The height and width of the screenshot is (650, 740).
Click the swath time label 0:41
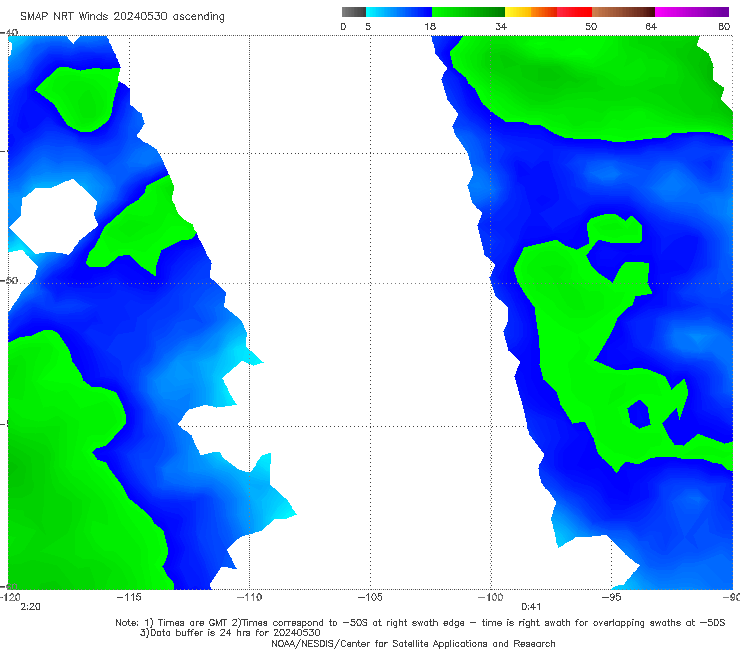click(531, 607)
